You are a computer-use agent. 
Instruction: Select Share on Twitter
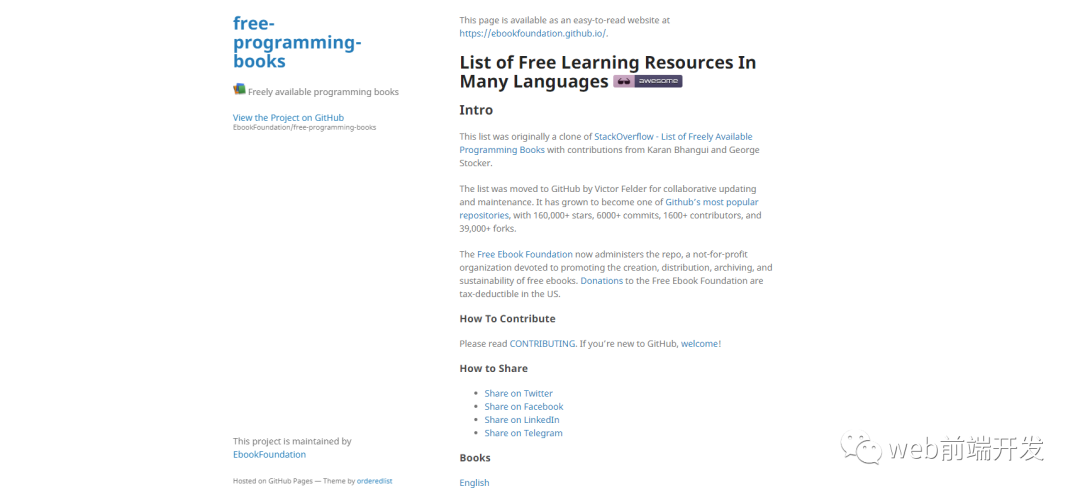[x=518, y=393]
